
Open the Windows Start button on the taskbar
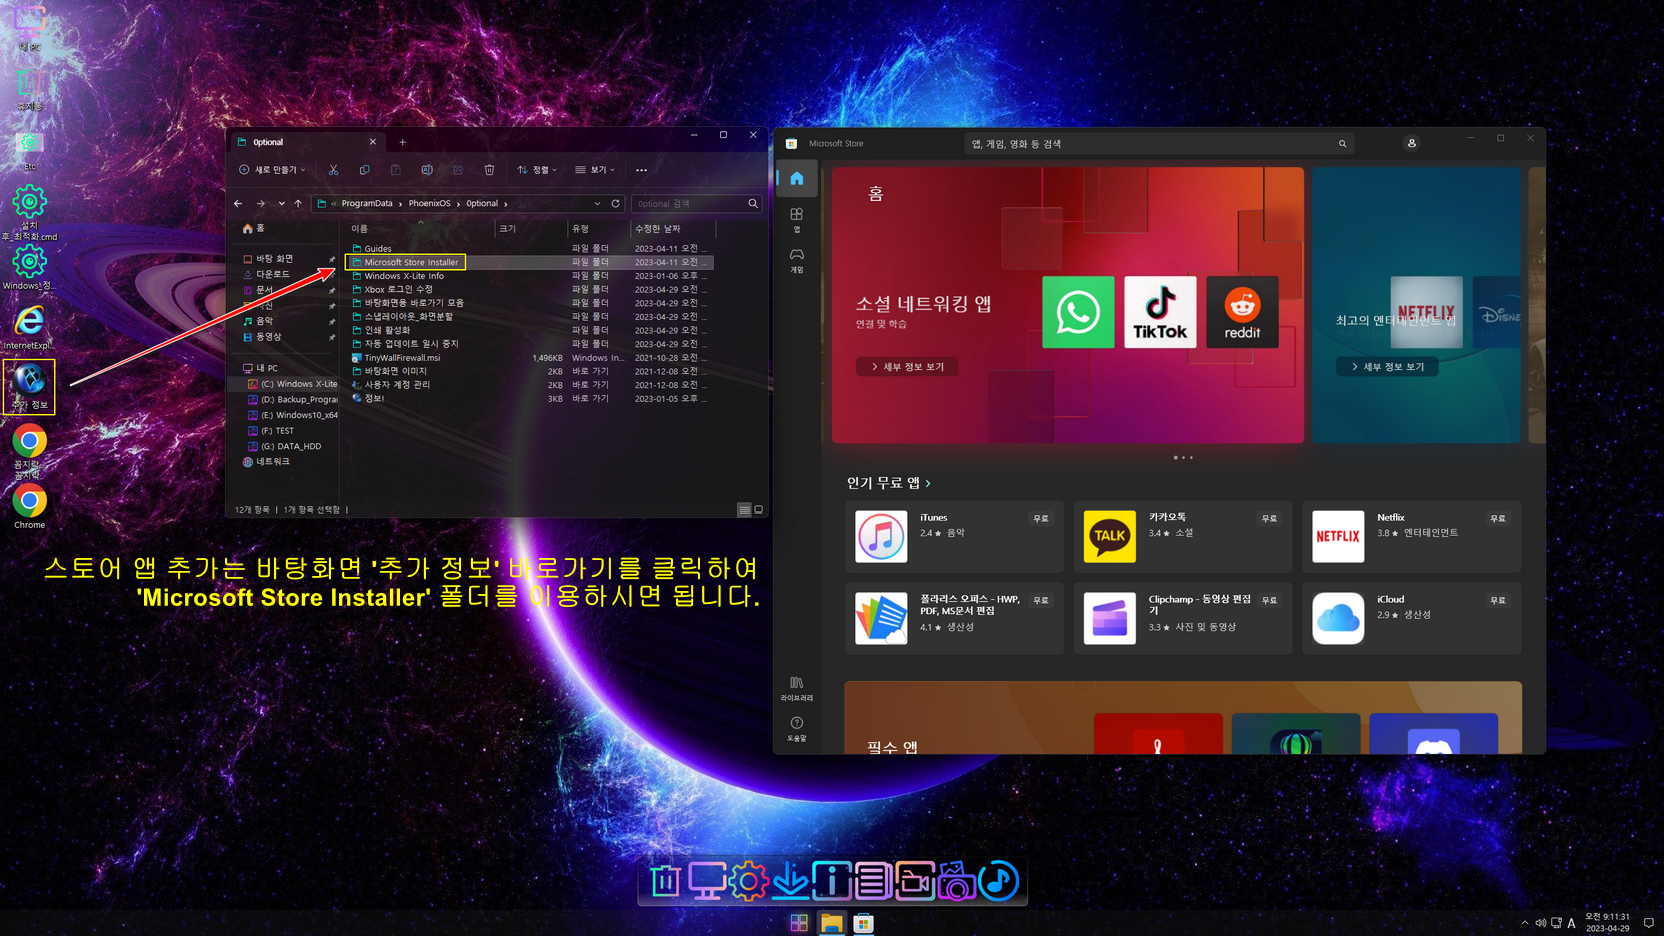[799, 923]
